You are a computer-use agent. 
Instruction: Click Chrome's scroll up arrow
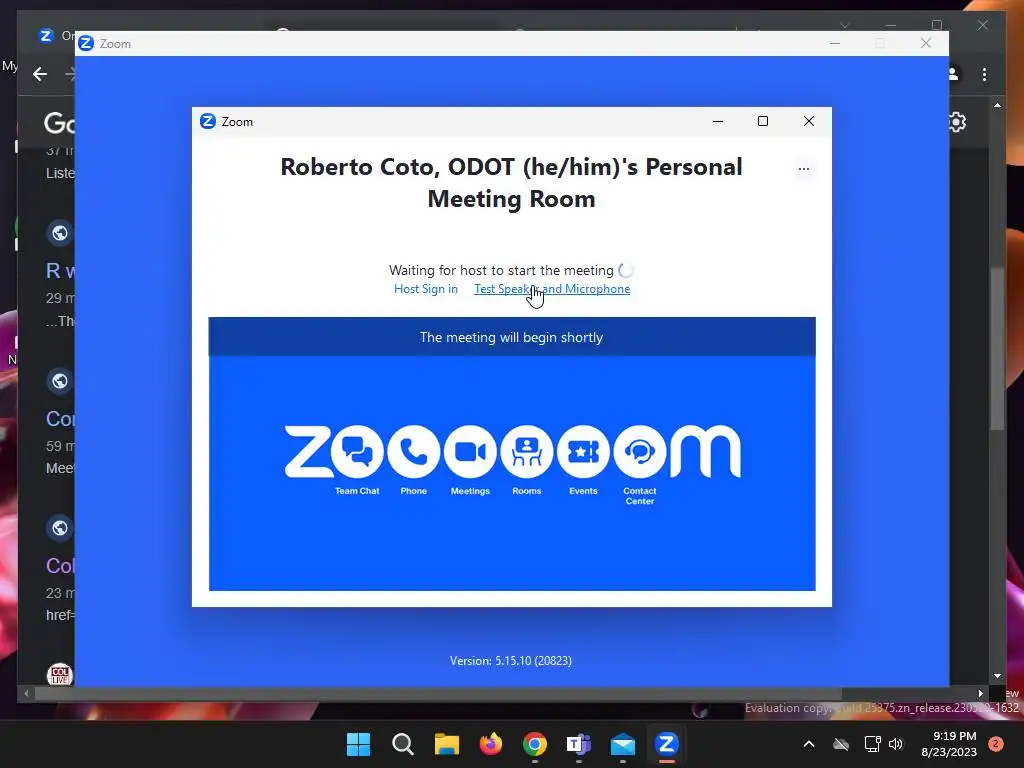pyautogui.click(x=997, y=105)
